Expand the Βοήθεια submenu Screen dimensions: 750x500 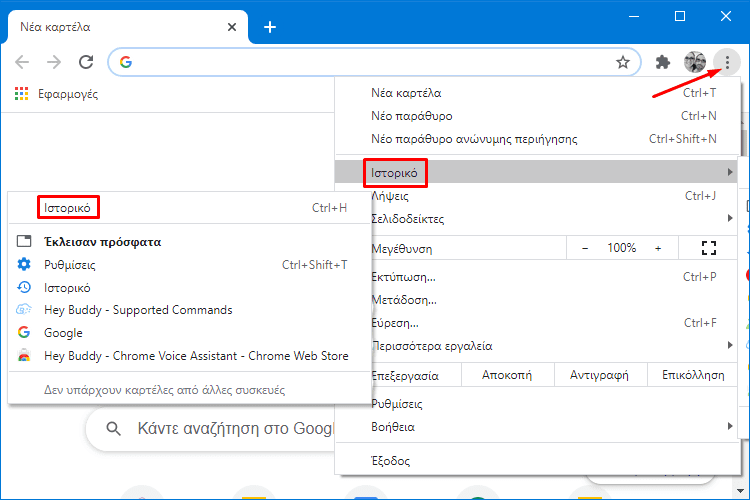[x=538, y=427]
